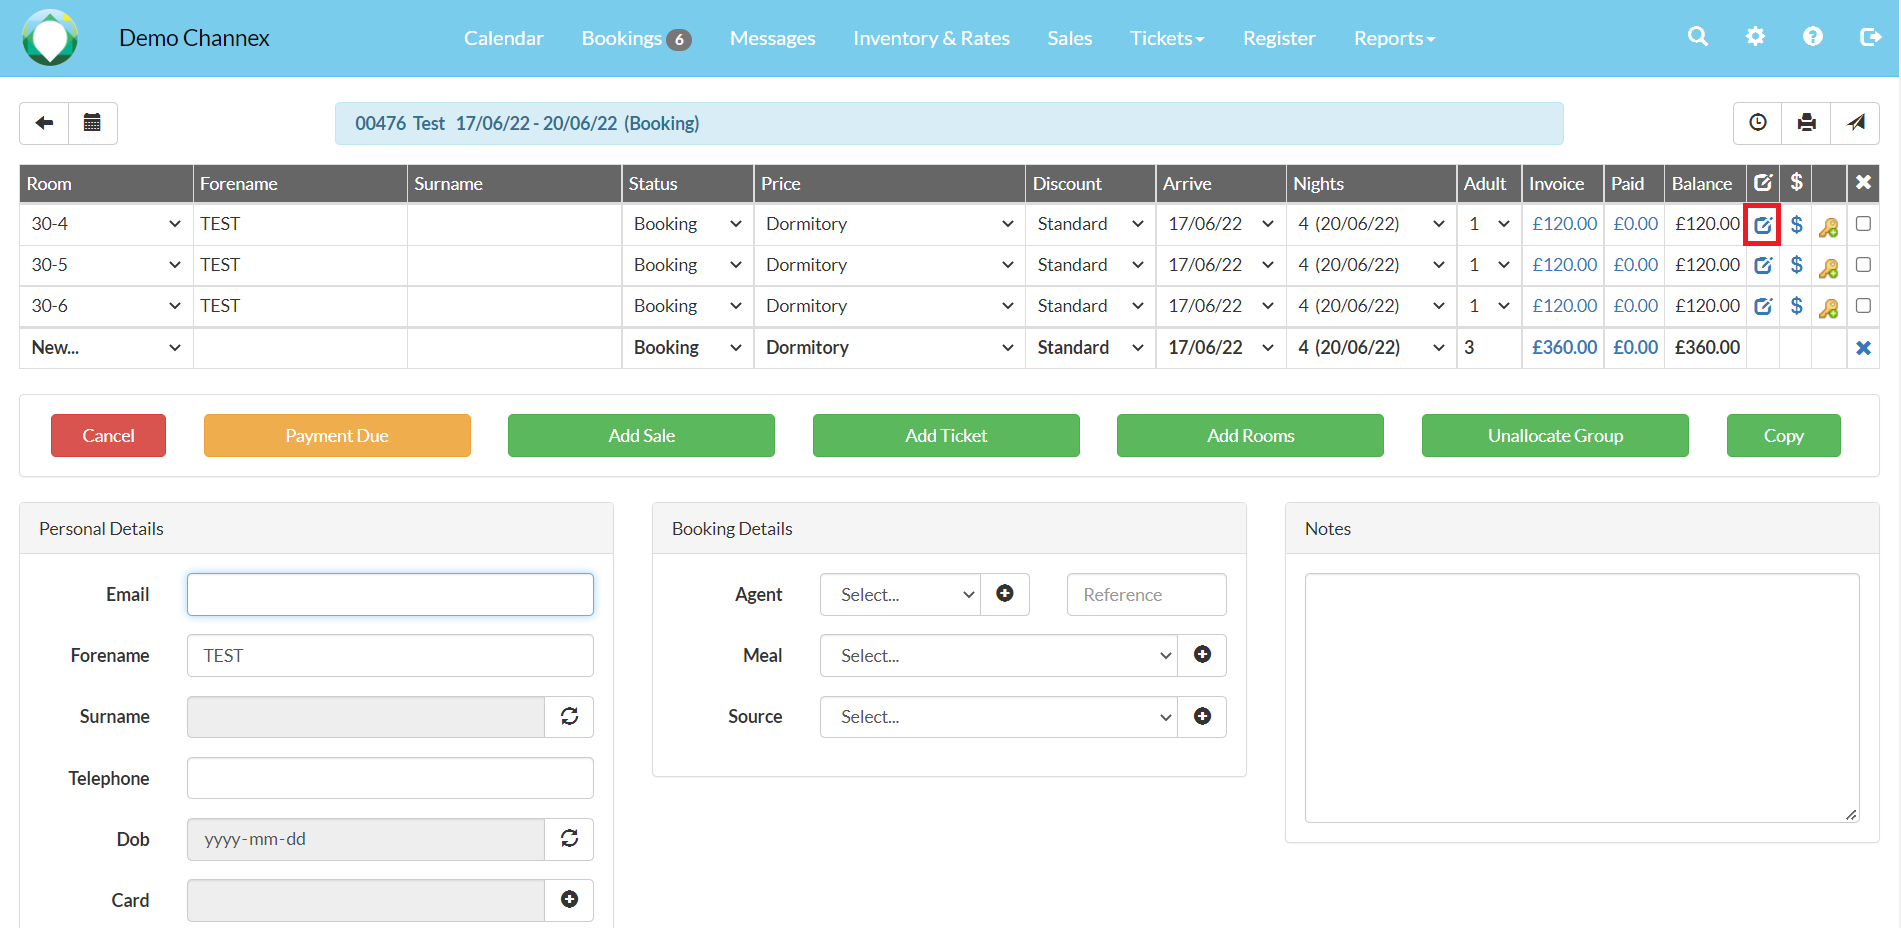Open the £360.00 total invoice link
Image resolution: width=1901 pixels, height=928 pixels.
(1564, 347)
